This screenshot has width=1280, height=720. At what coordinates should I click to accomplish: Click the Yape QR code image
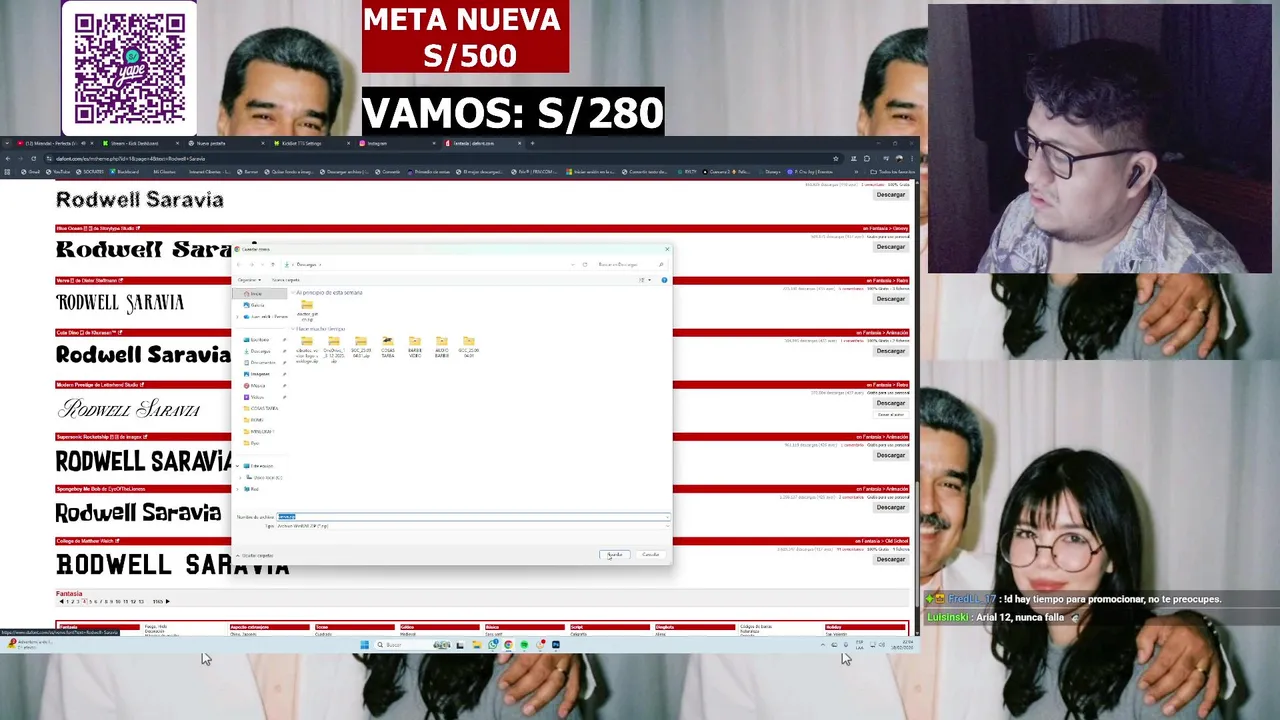click(129, 67)
